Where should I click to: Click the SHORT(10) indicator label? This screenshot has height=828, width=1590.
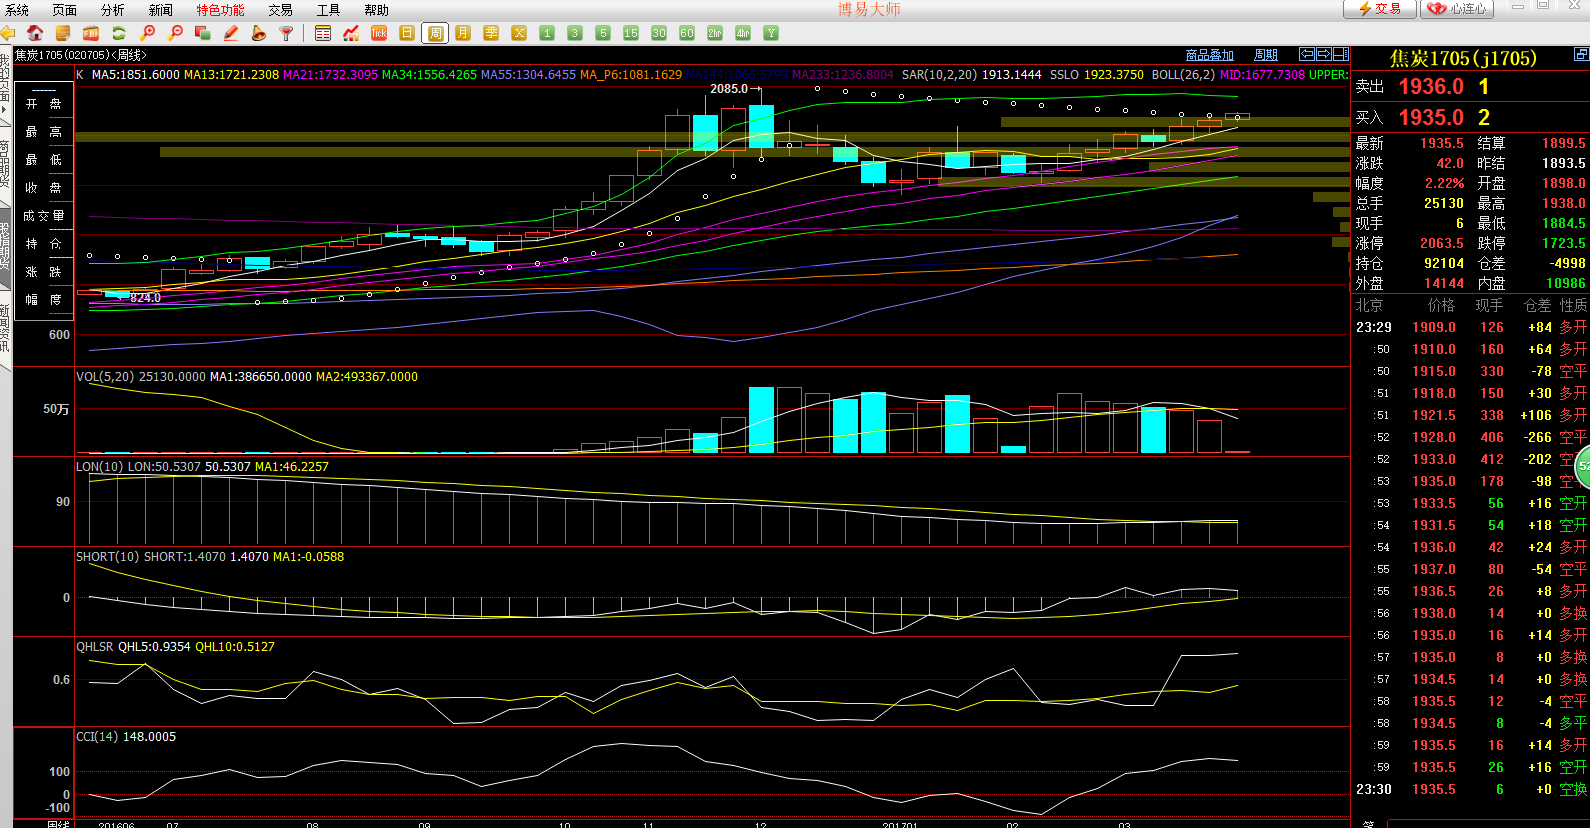tap(107, 557)
